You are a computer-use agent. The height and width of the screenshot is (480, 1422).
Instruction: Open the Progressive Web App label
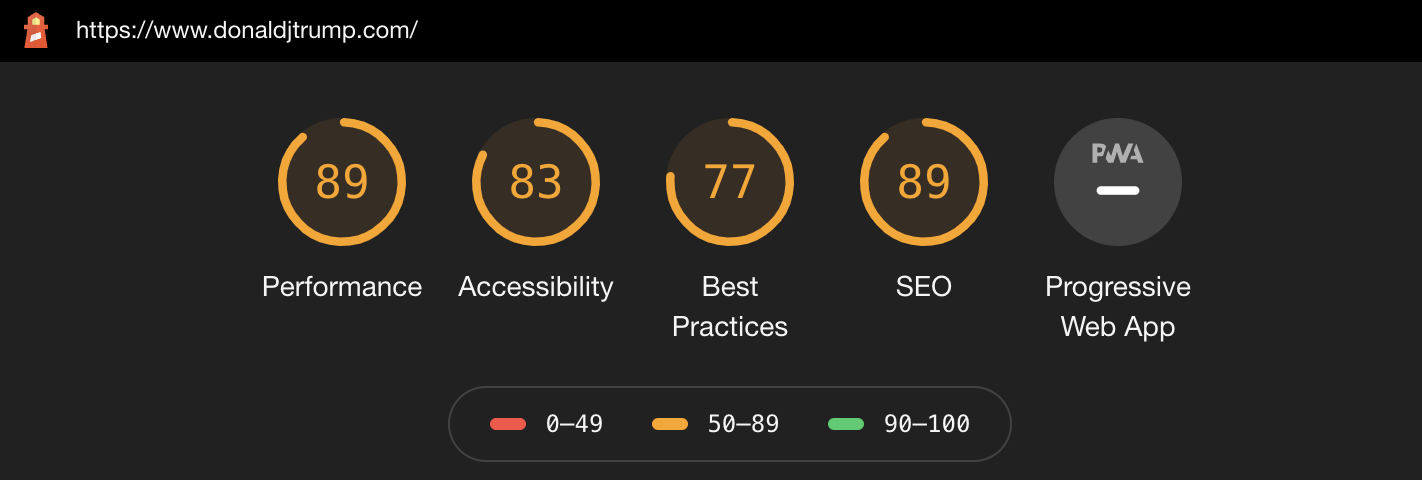pos(1118,307)
